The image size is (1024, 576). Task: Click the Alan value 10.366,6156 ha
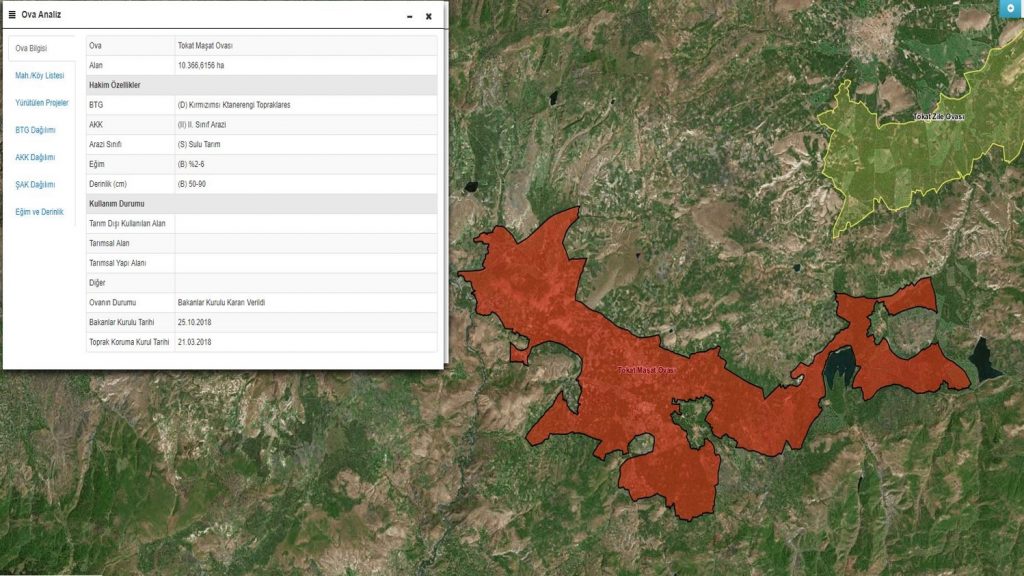(x=201, y=65)
